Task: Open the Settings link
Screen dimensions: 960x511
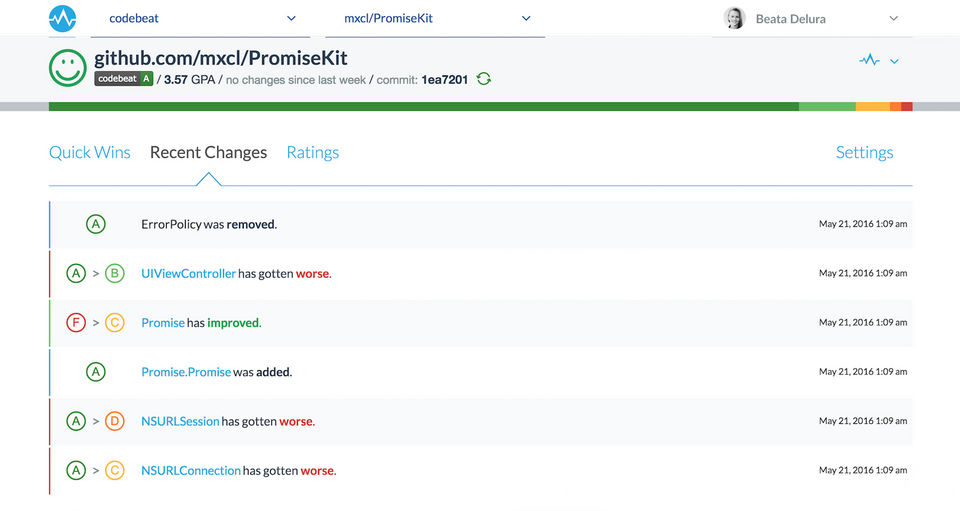Action: [864, 152]
